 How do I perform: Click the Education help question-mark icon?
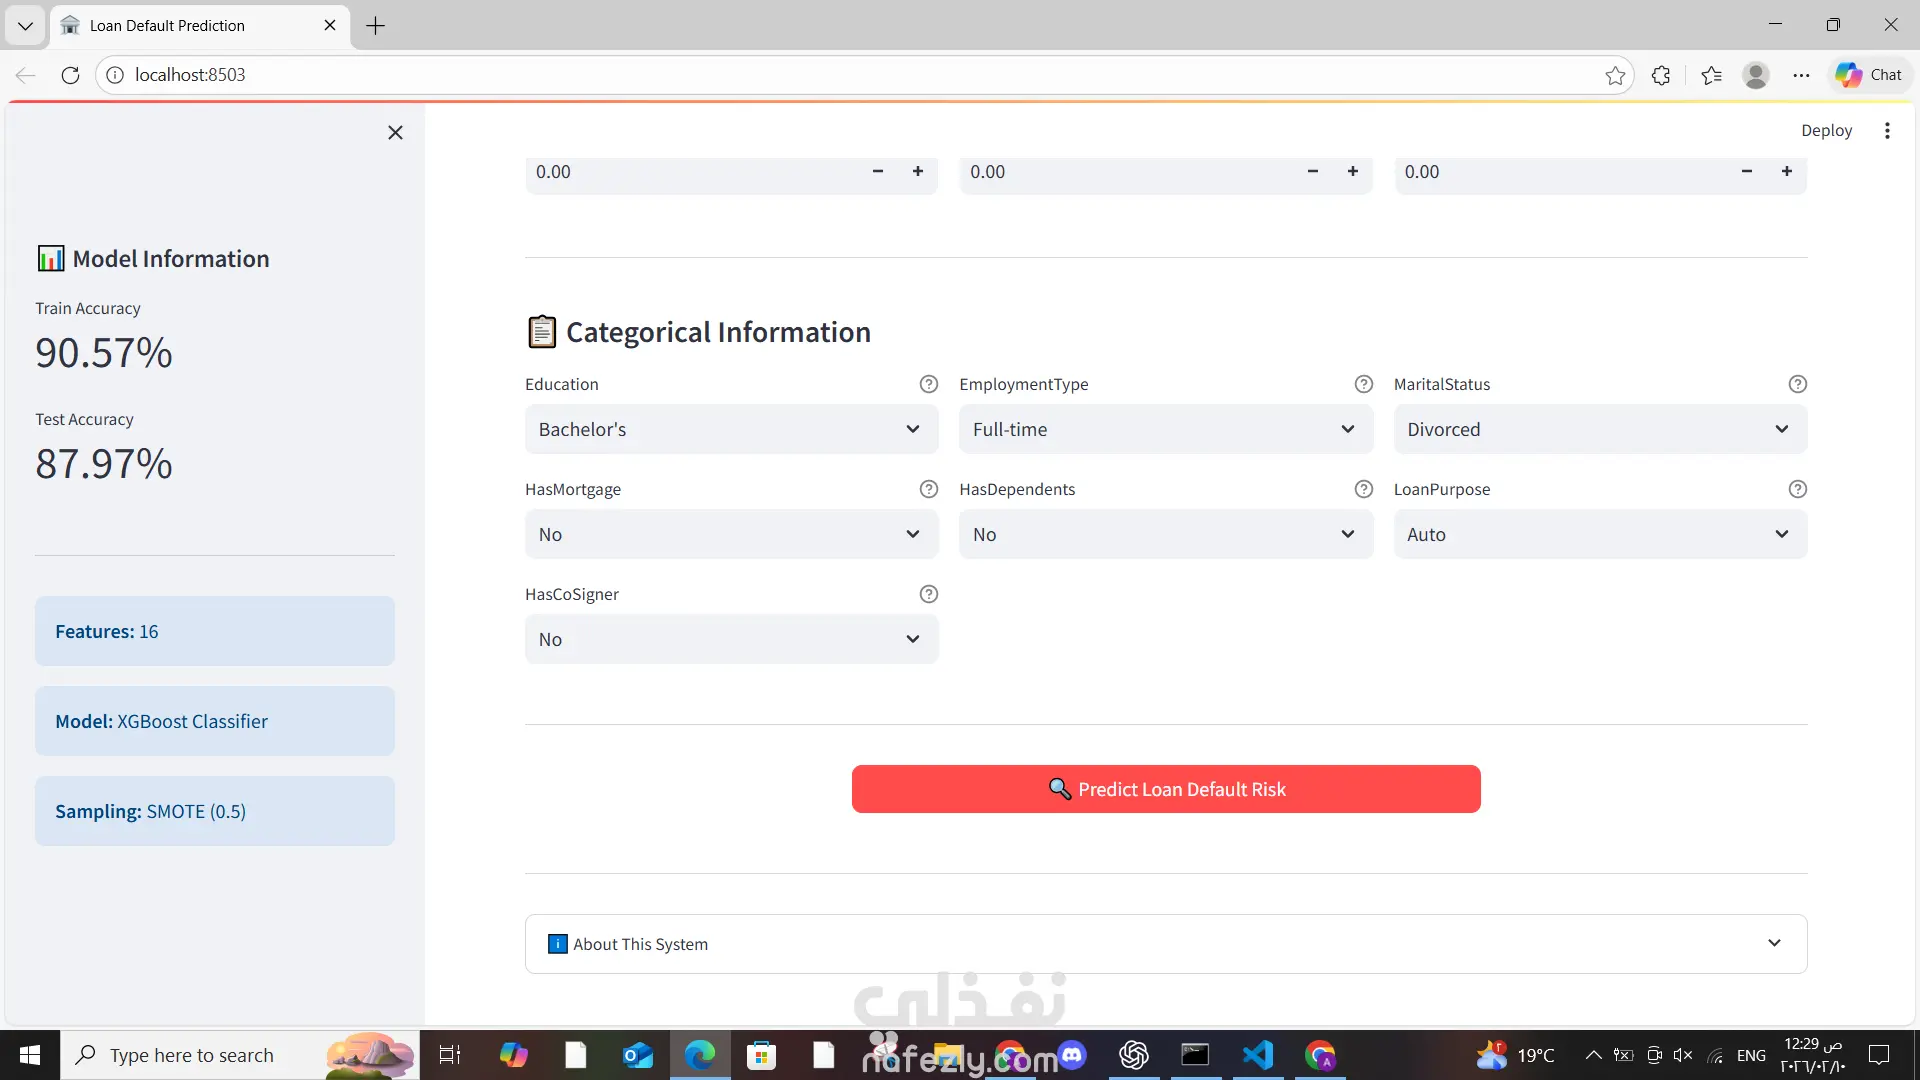[928, 384]
